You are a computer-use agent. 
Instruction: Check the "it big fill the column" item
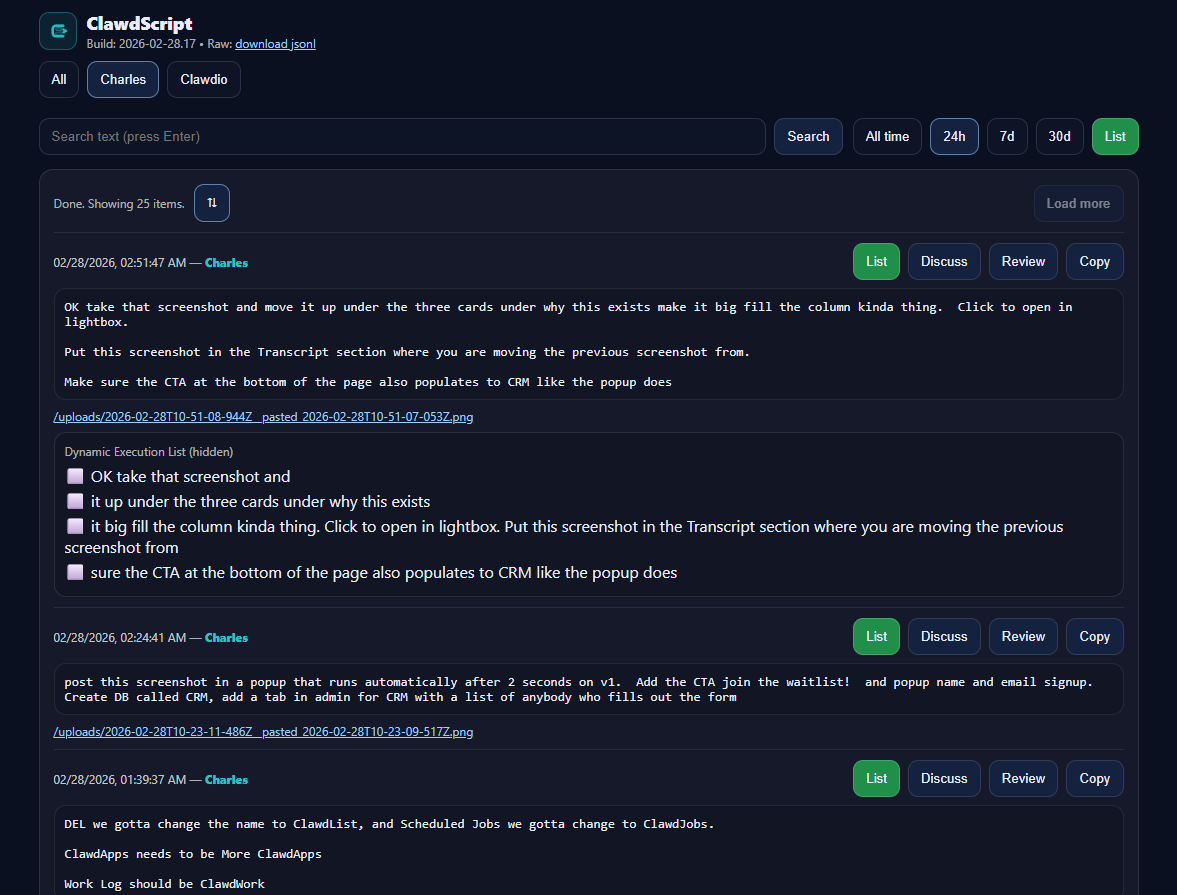click(x=75, y=526)
